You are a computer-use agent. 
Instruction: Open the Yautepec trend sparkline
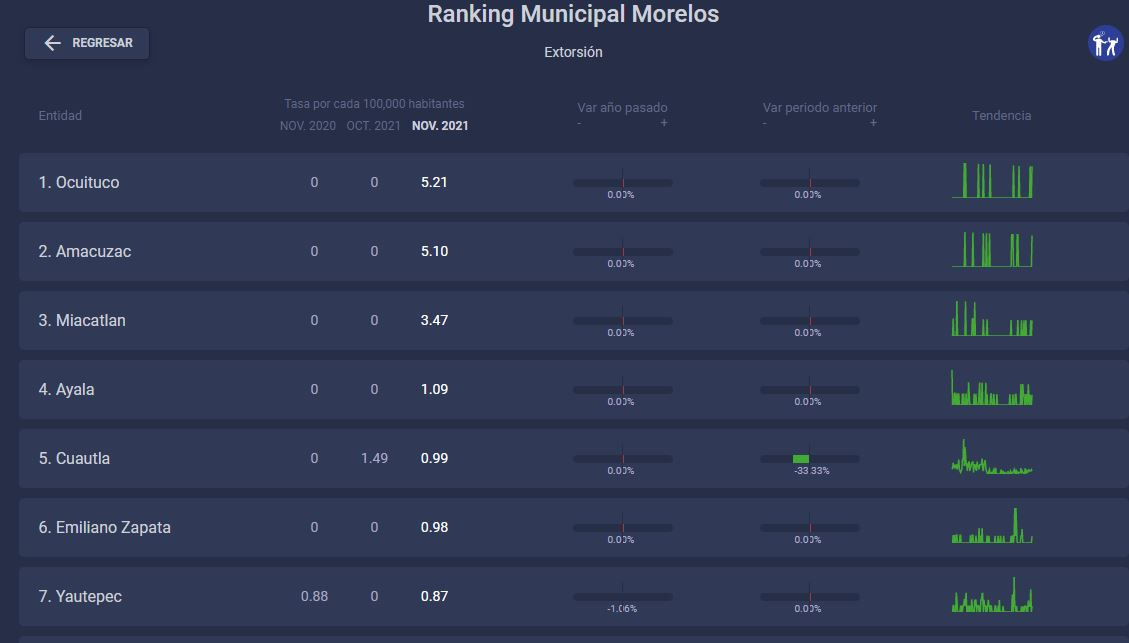pyautogui.click(x=992, y=595)
